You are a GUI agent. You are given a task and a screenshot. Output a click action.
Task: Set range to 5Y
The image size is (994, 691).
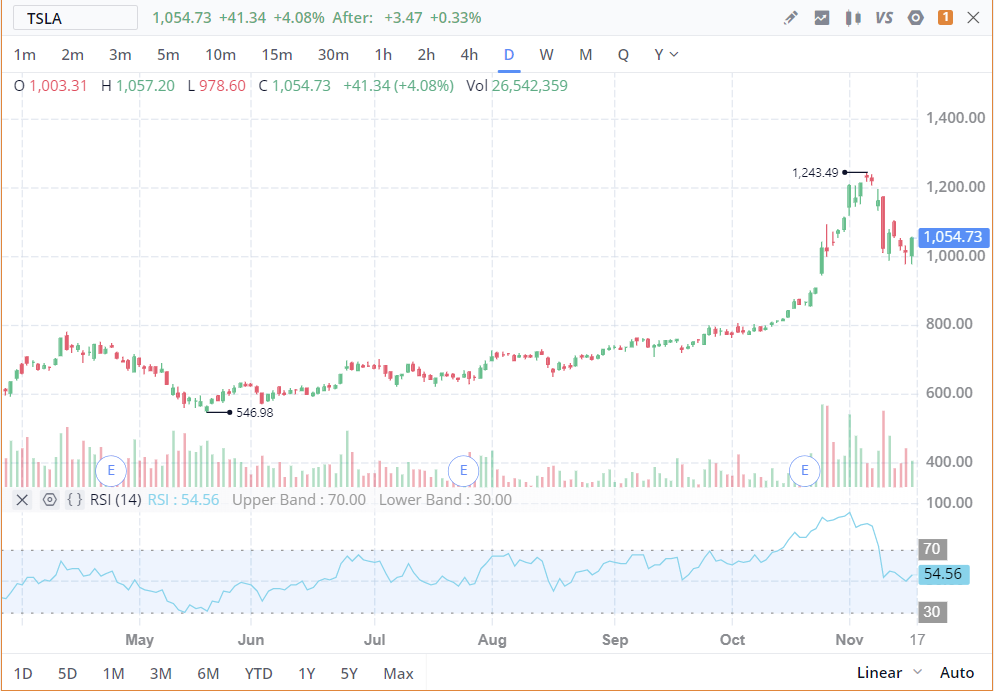[349, 673]
